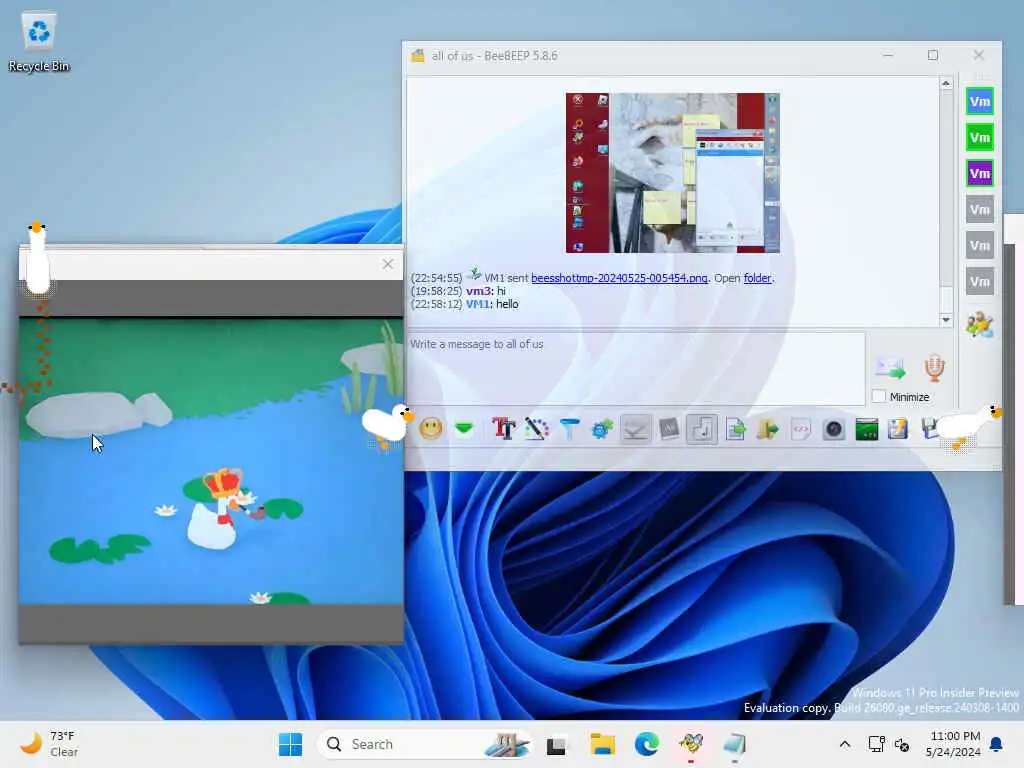Click the network status tray icon
Screen dimensions: 1024x768
point(876,744)
